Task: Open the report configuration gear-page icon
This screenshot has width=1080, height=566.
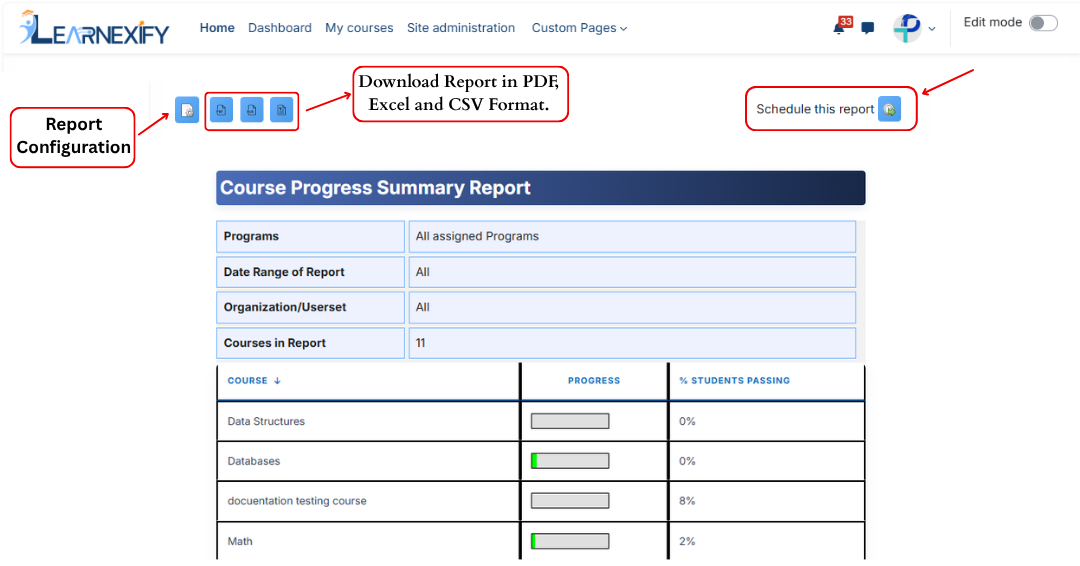Action: (x=187, y=110)
